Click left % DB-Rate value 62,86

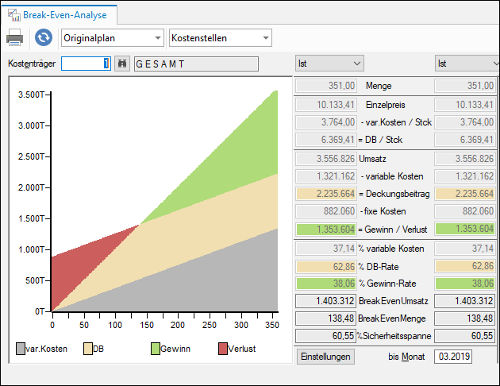326,267
